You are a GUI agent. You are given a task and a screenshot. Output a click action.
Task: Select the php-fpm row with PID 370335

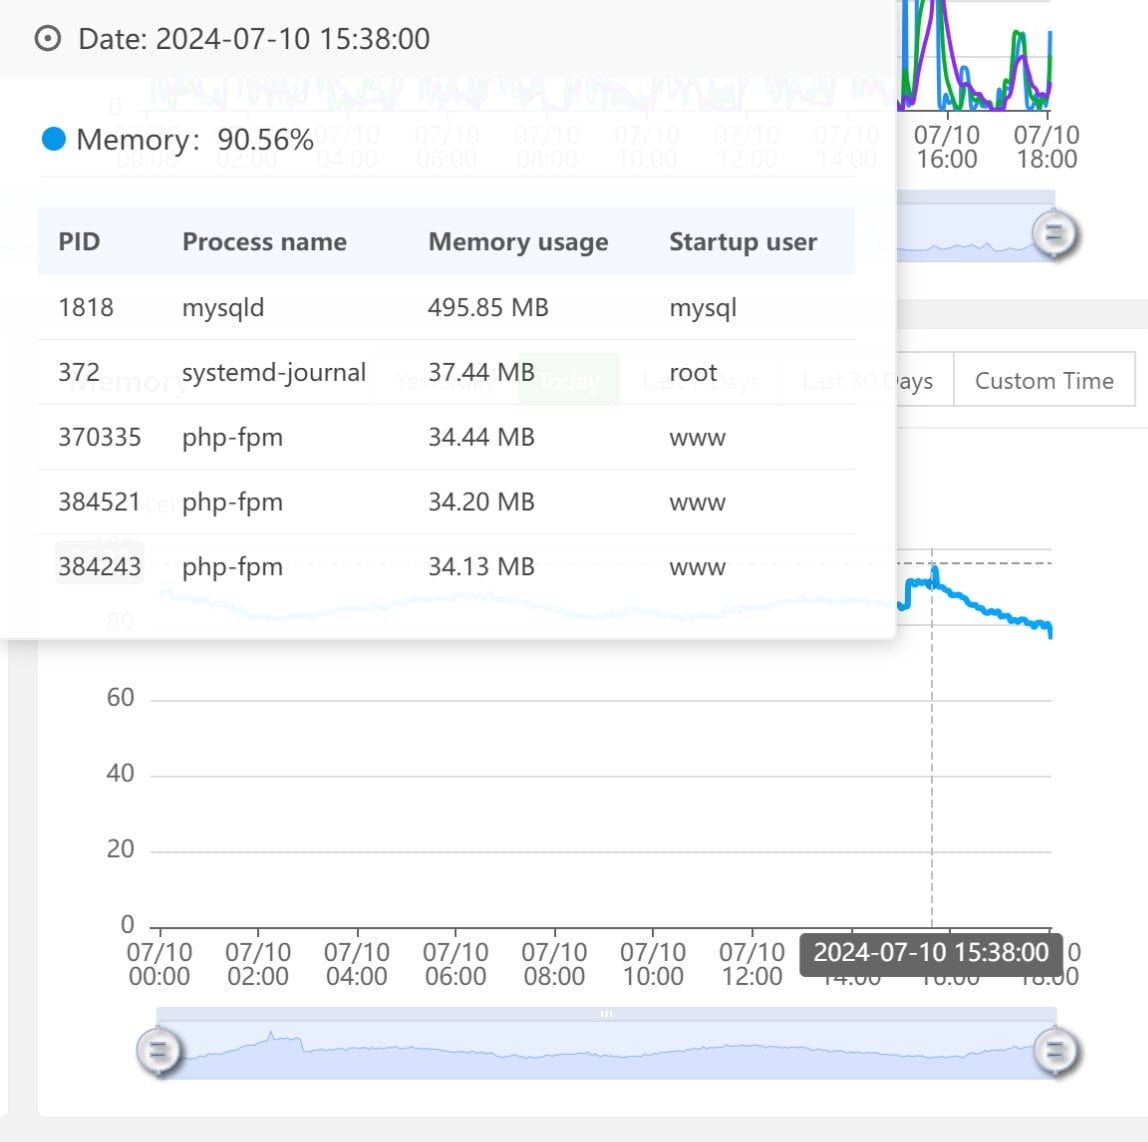(447, 437)
